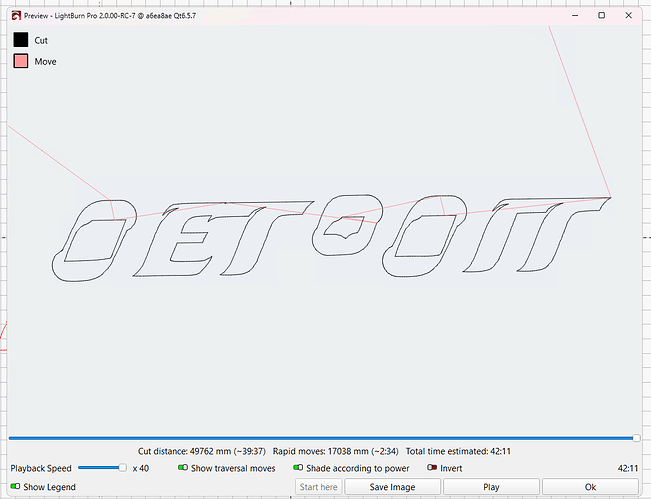This screenshot has height=499, width=651.
Task: Click the 42:11 elapsed time label
Action: coord(628,468)
